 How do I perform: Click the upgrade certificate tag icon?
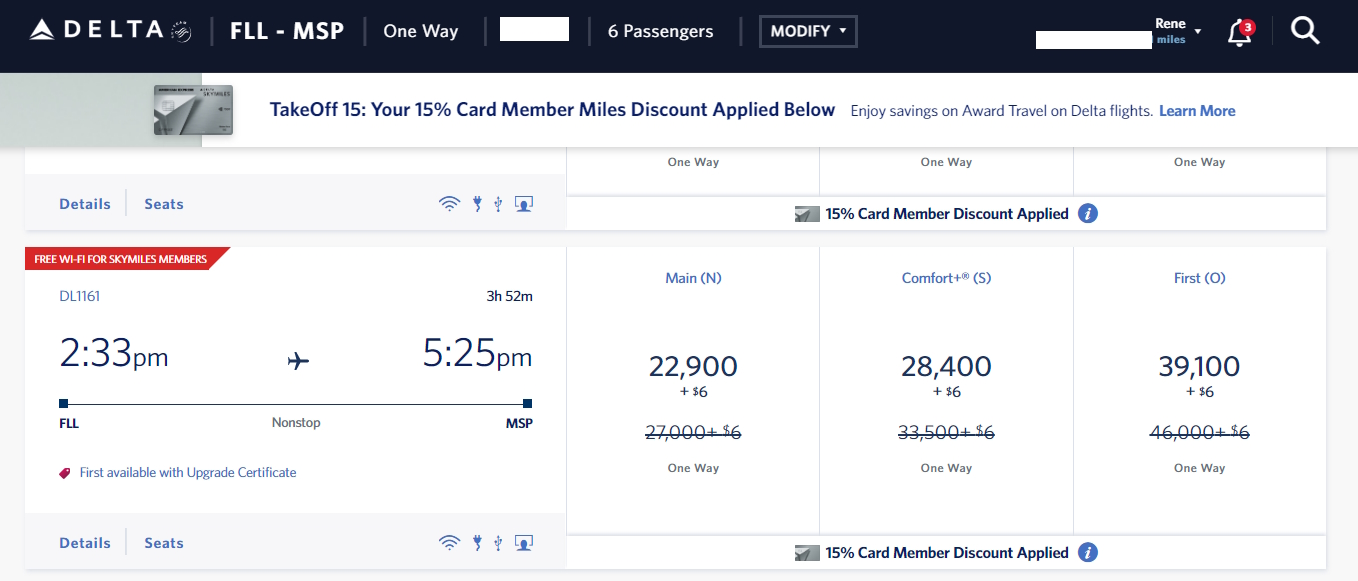pyautogui.click(x=65, y=473)
